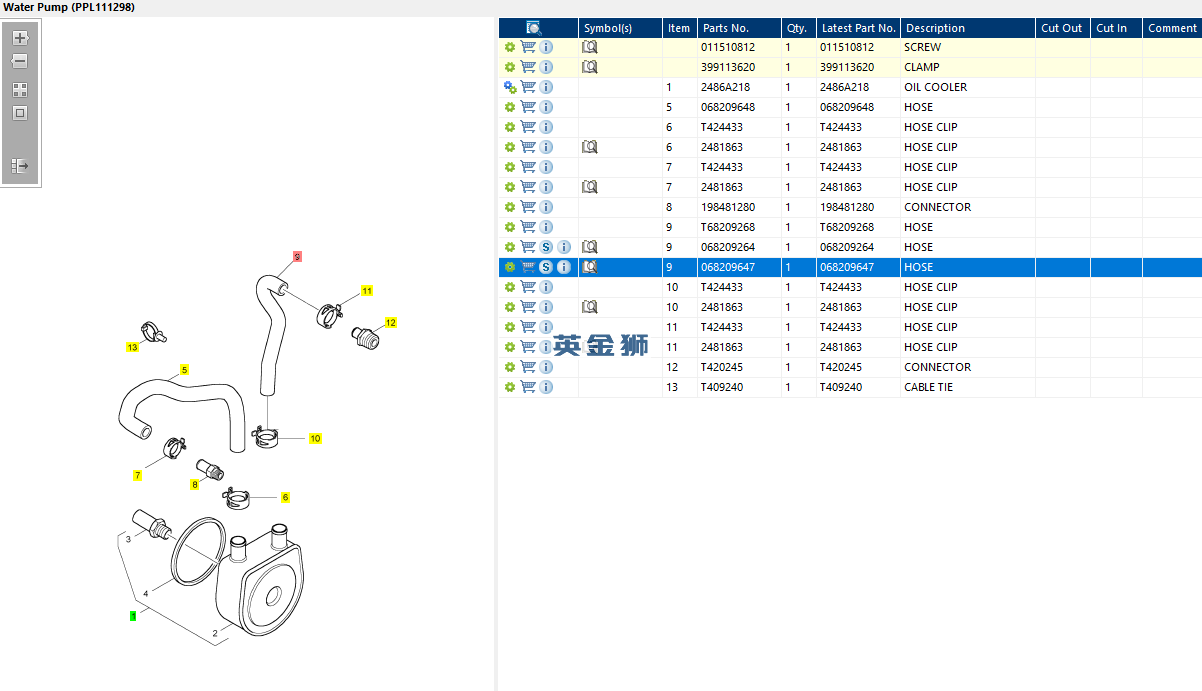Click the four-squares grid view icon
Viewport: 1202px width, 691px height.
coord(20,90)
